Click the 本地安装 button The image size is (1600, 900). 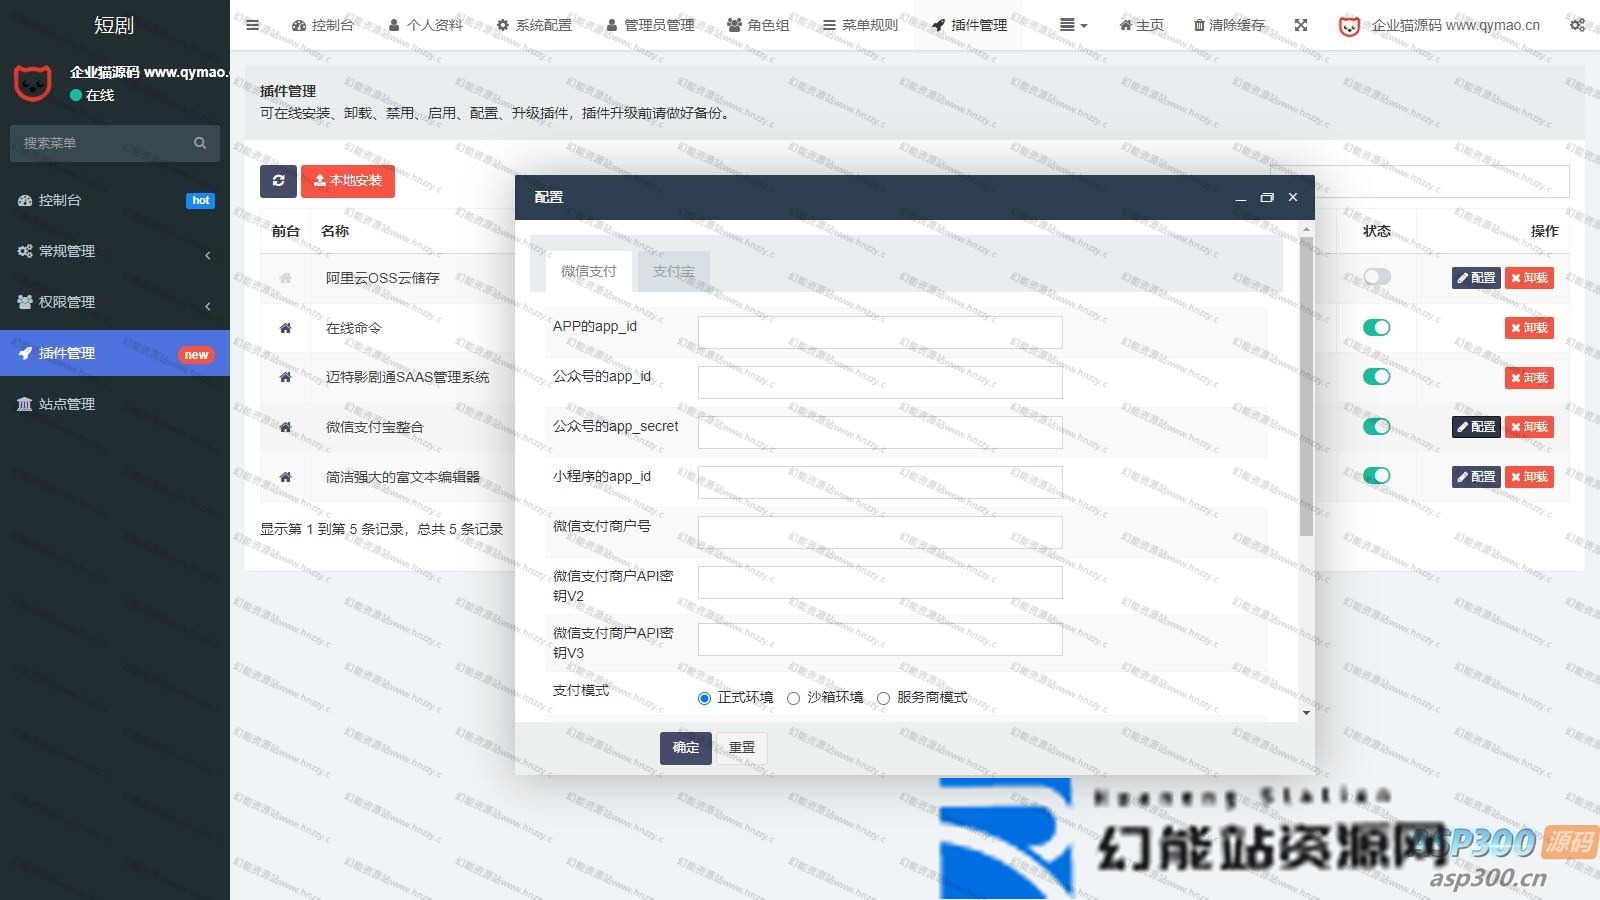(348, 181)
